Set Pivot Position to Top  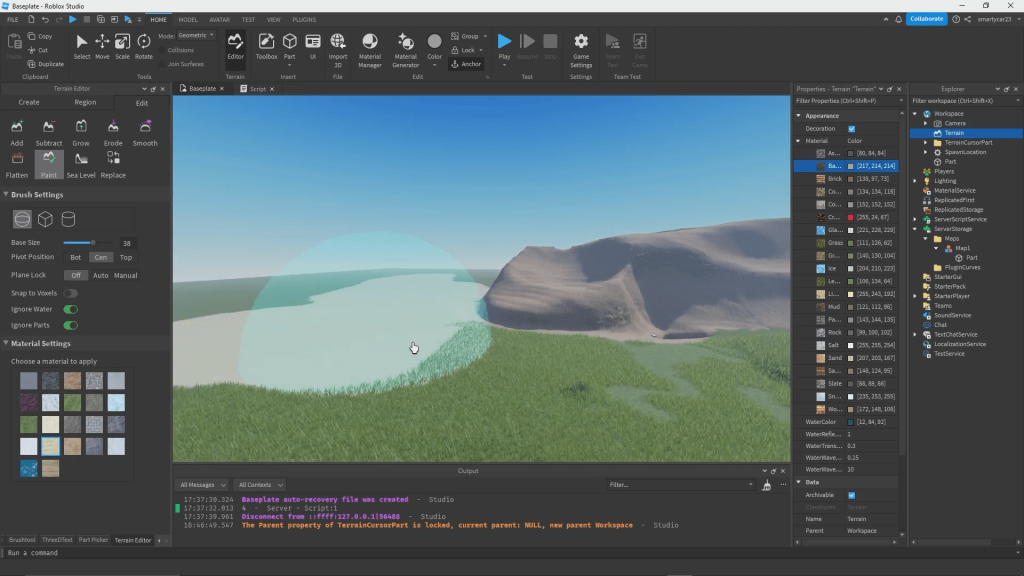125,257
